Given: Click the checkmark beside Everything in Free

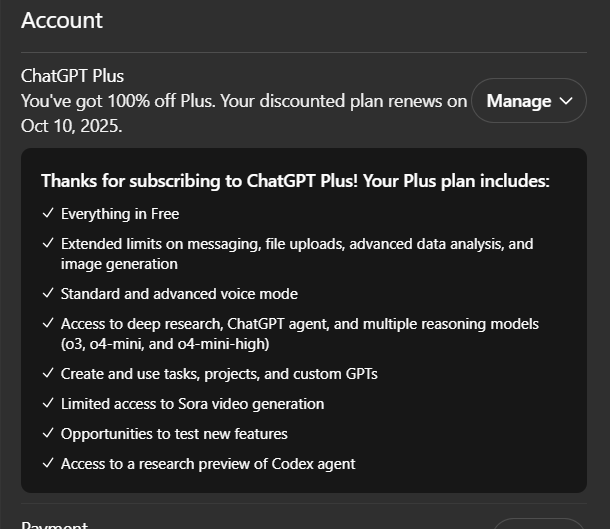Looking at the screenshot, I should click(48, 213).
